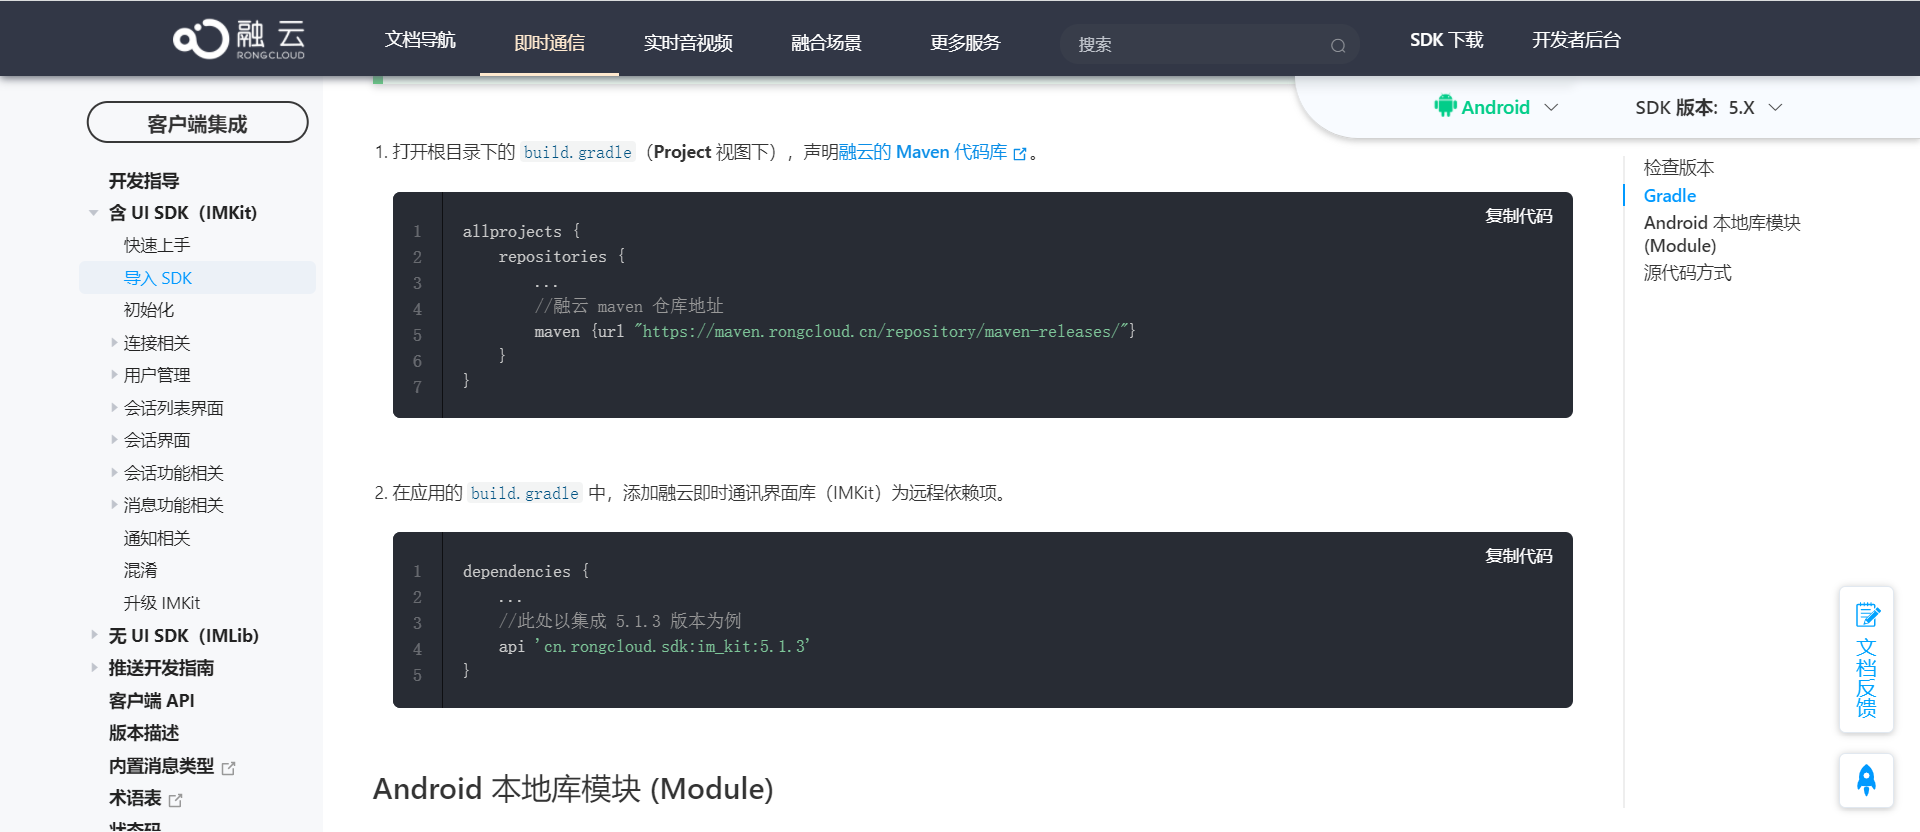
Task: Jump to 检查版本 in table of contents
Action: click(x=1679, y=168)
